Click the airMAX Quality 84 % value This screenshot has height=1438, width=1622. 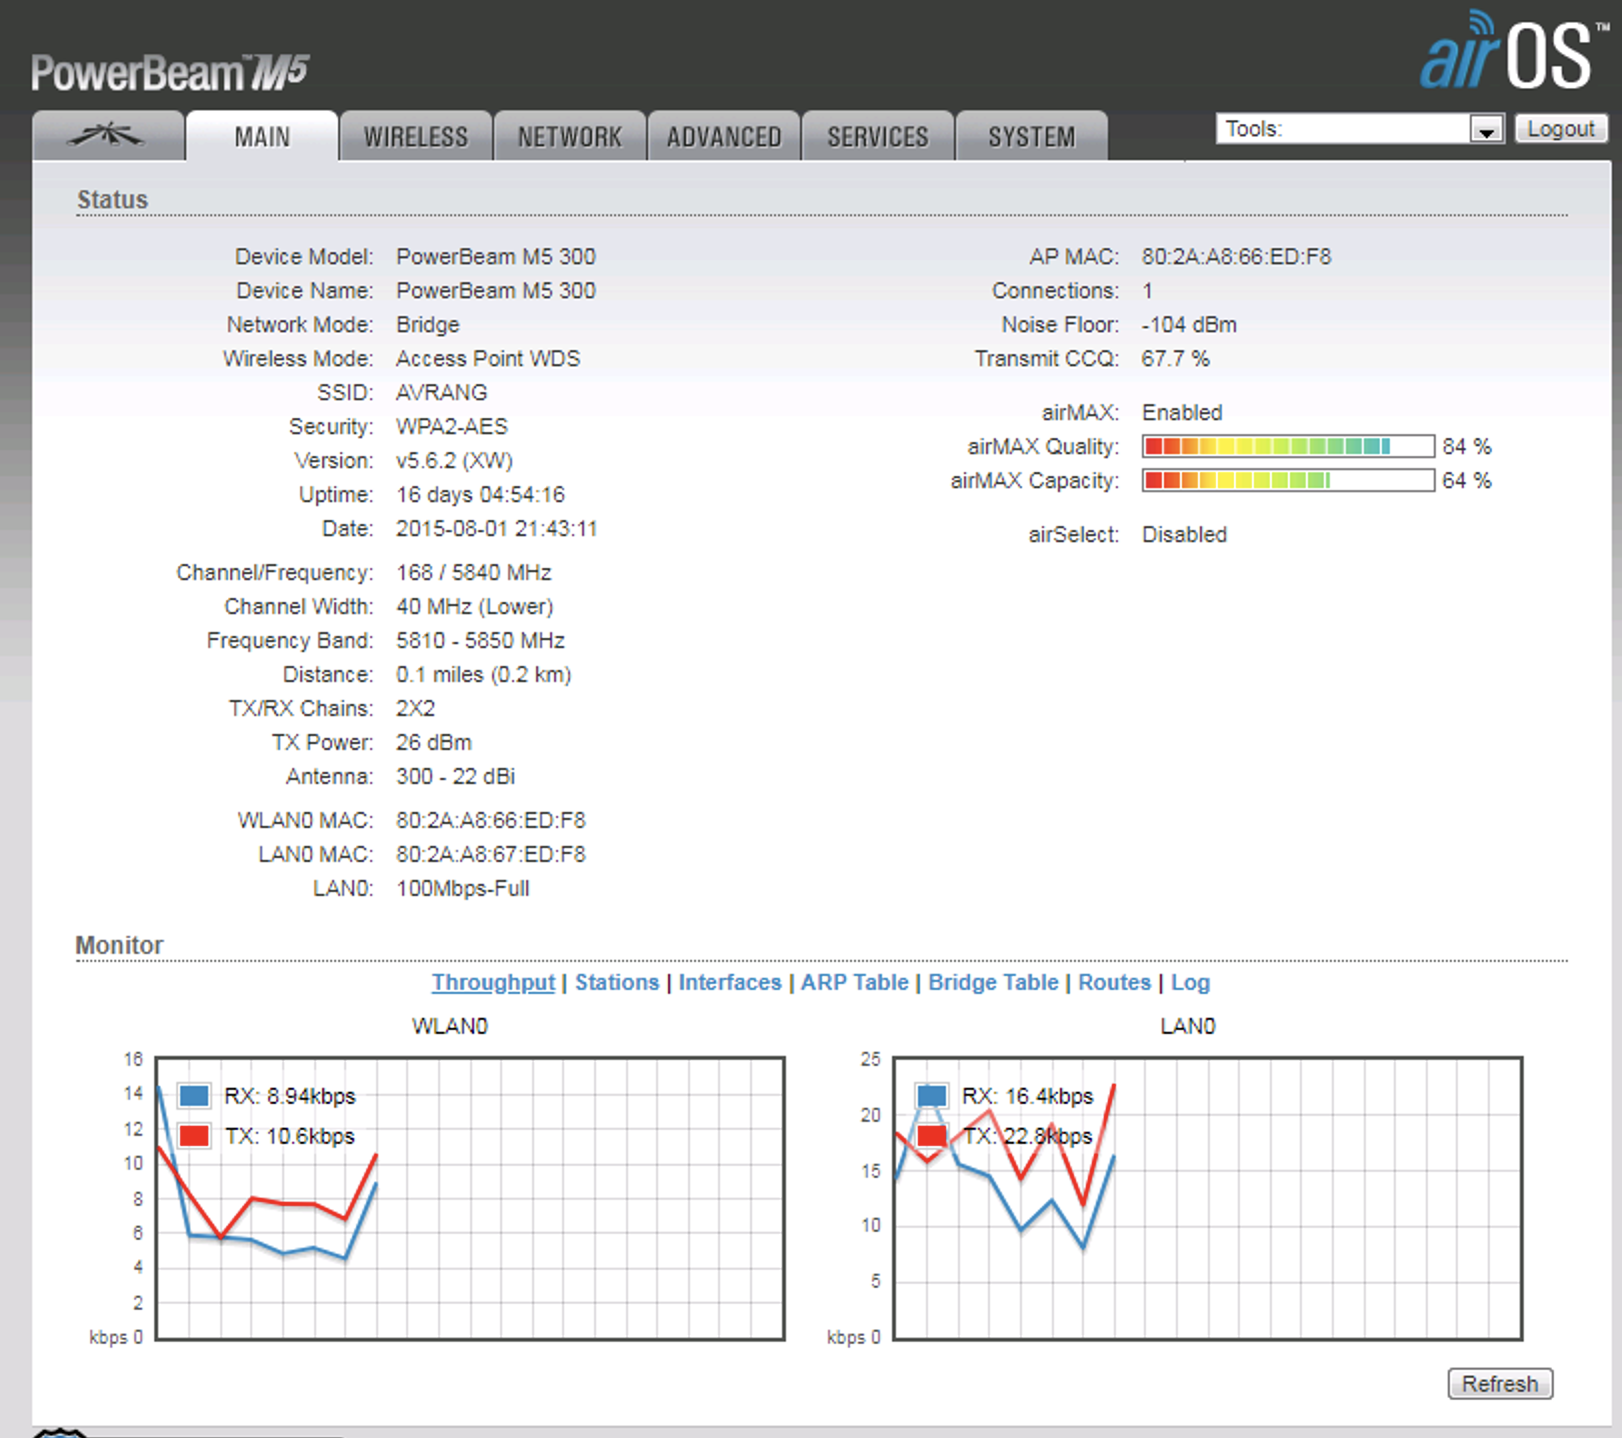(1466, 446)
